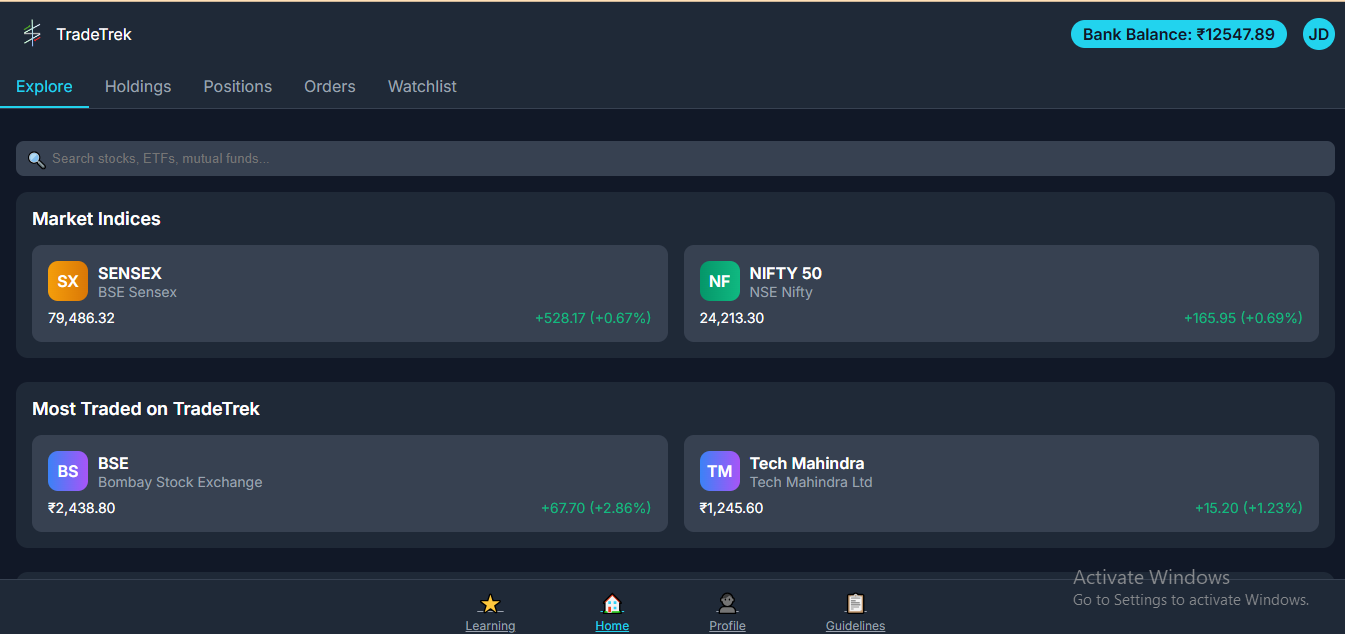The image size is (1345, 634).
Task: Go to the Positions tab
Action: (x=238, y=87)
